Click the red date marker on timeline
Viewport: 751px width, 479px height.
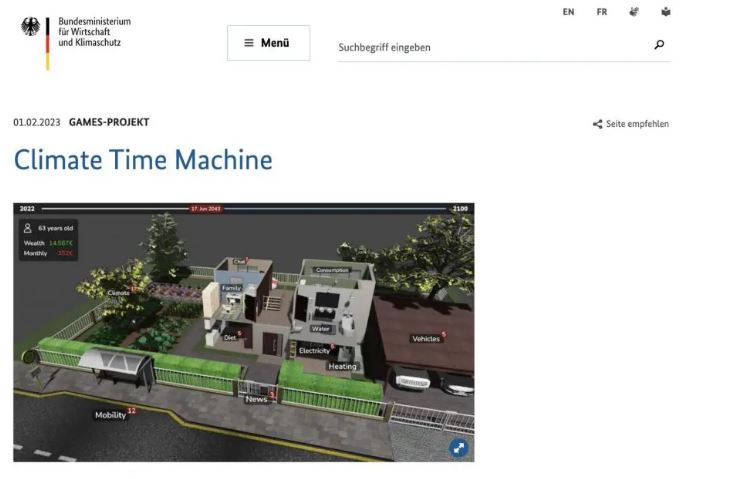[x=205, y=209]
